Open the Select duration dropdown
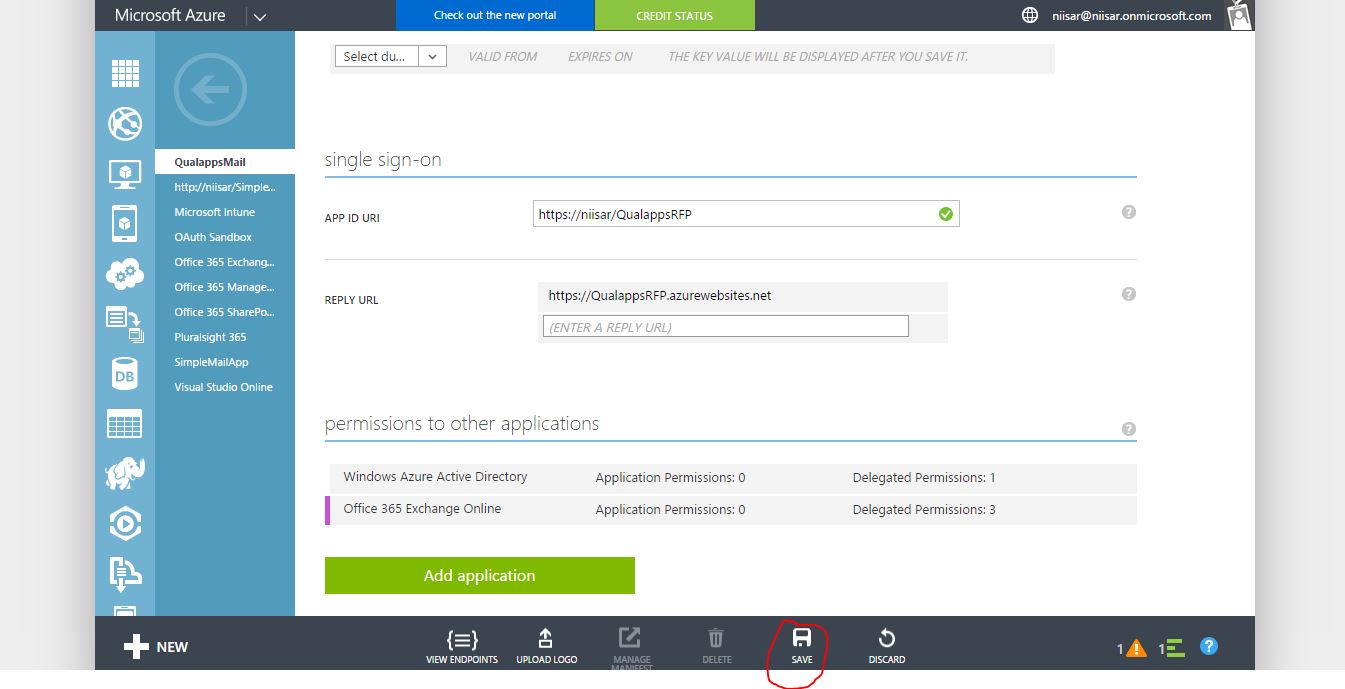The image size is (1345, 689). pyautogui.click(x=390, y=57)
